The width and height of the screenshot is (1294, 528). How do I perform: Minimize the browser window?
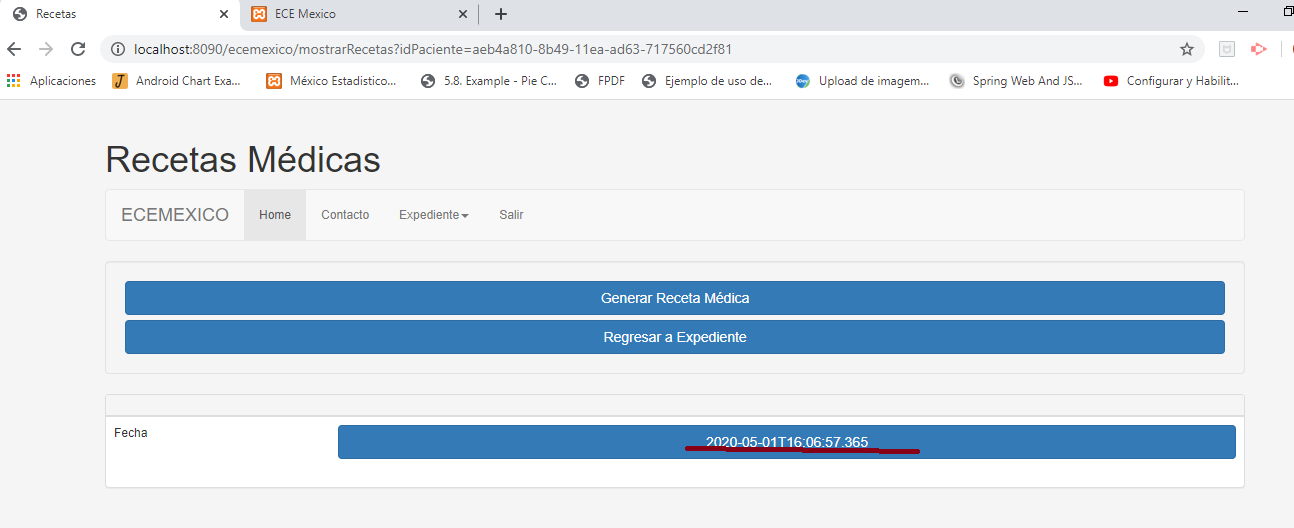click(1242, 11)
